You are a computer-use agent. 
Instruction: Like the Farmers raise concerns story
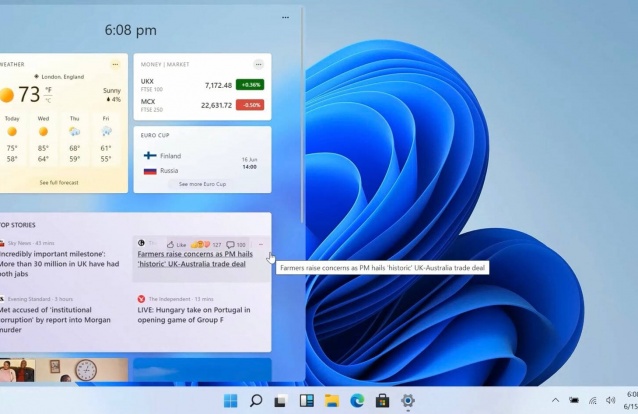[x=177, y=244]
